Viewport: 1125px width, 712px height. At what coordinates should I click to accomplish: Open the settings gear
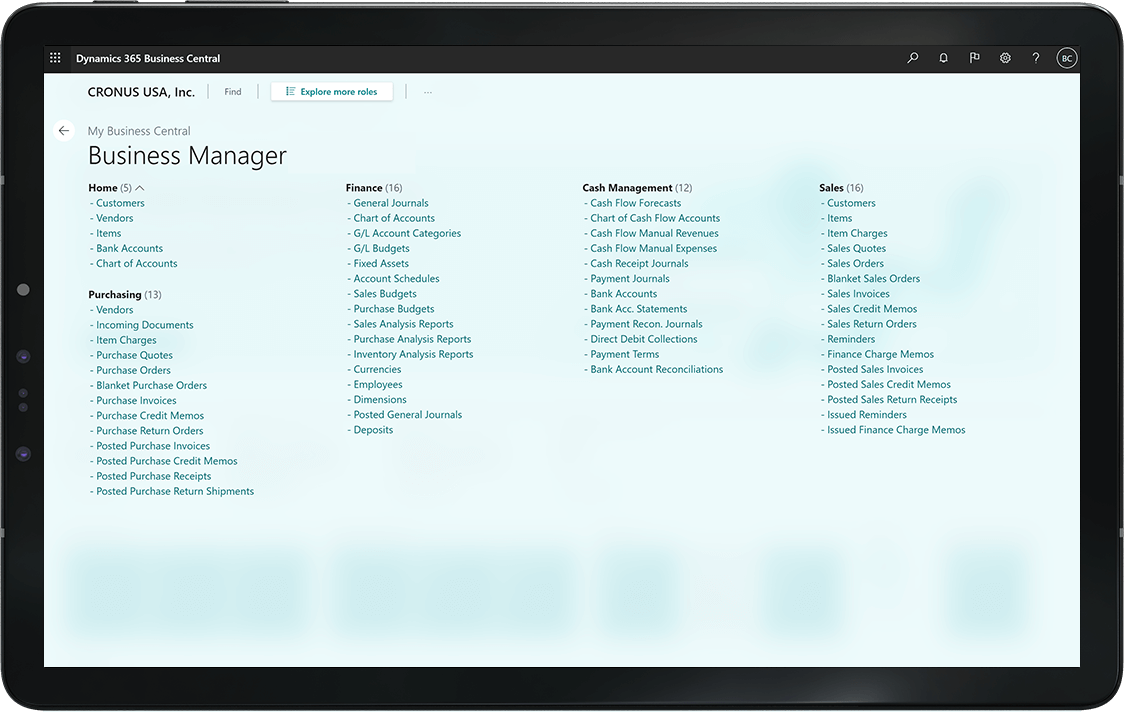coord(1005,59)
